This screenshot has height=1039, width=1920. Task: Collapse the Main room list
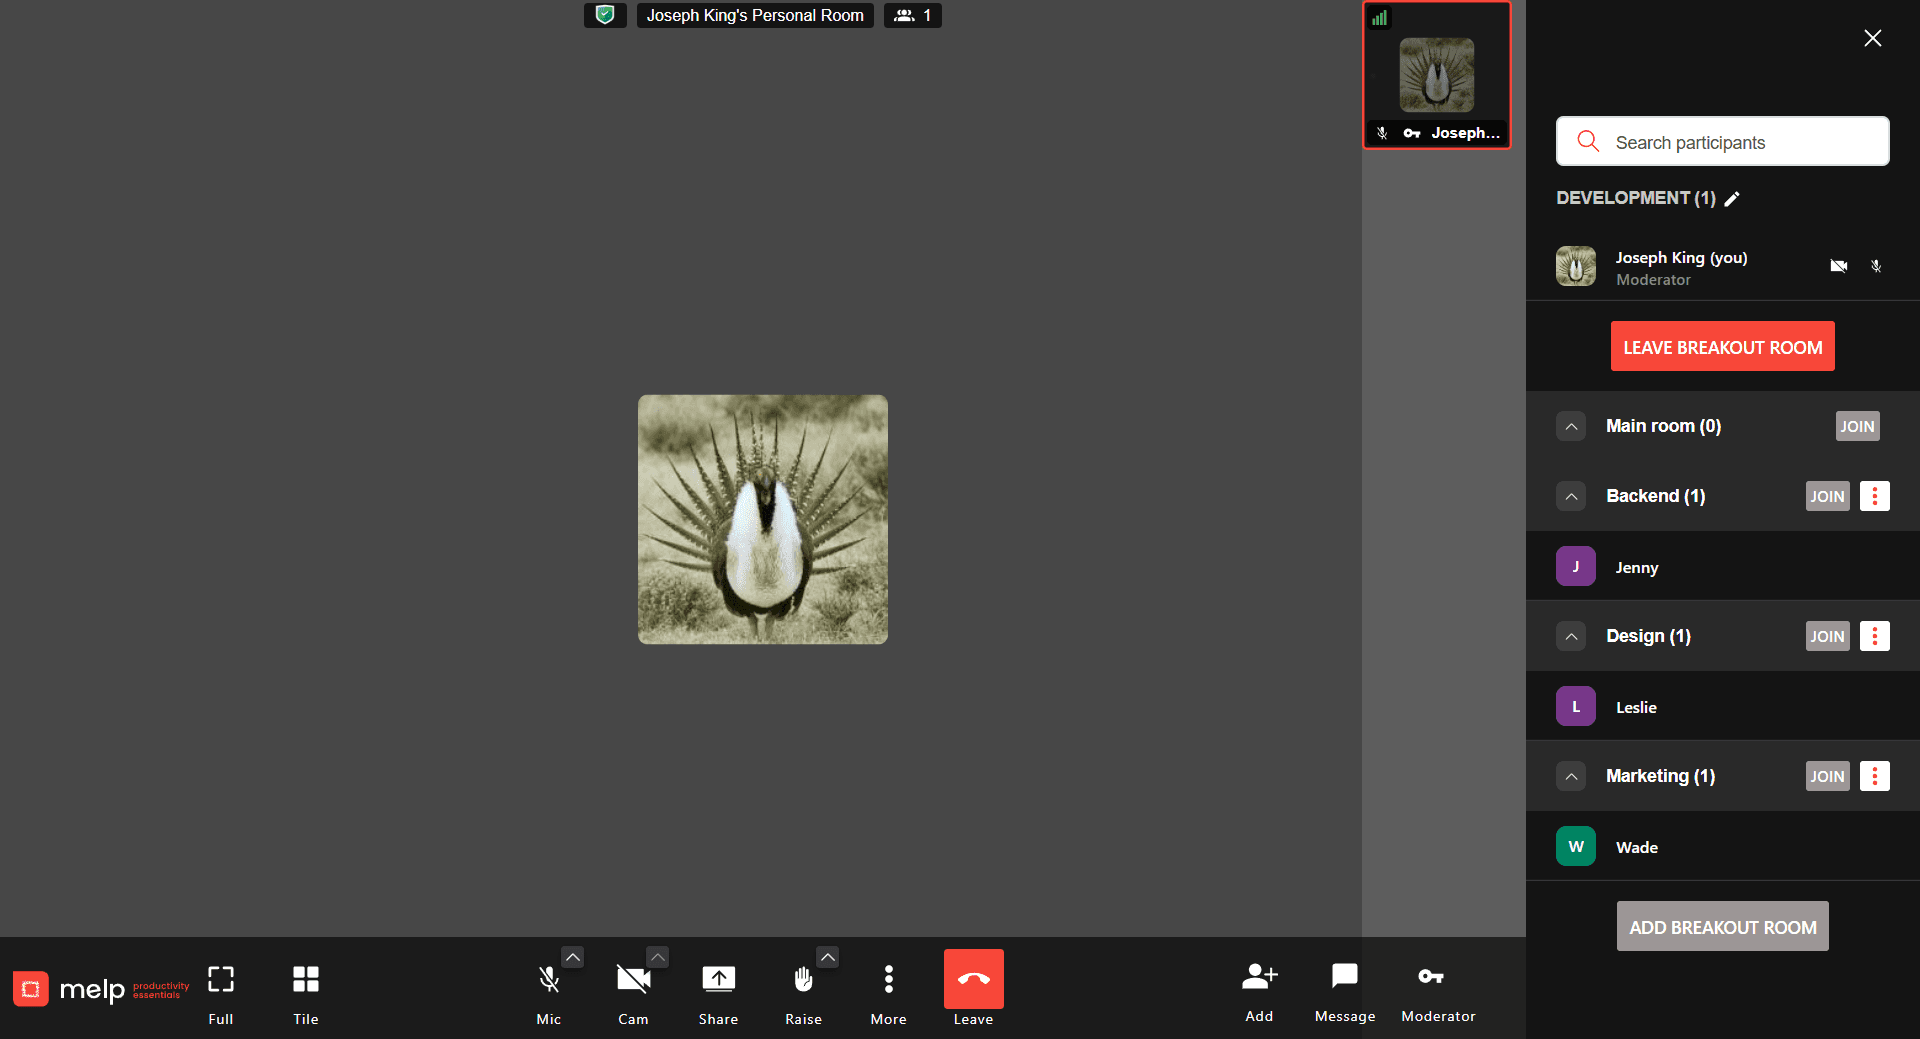1570,426
